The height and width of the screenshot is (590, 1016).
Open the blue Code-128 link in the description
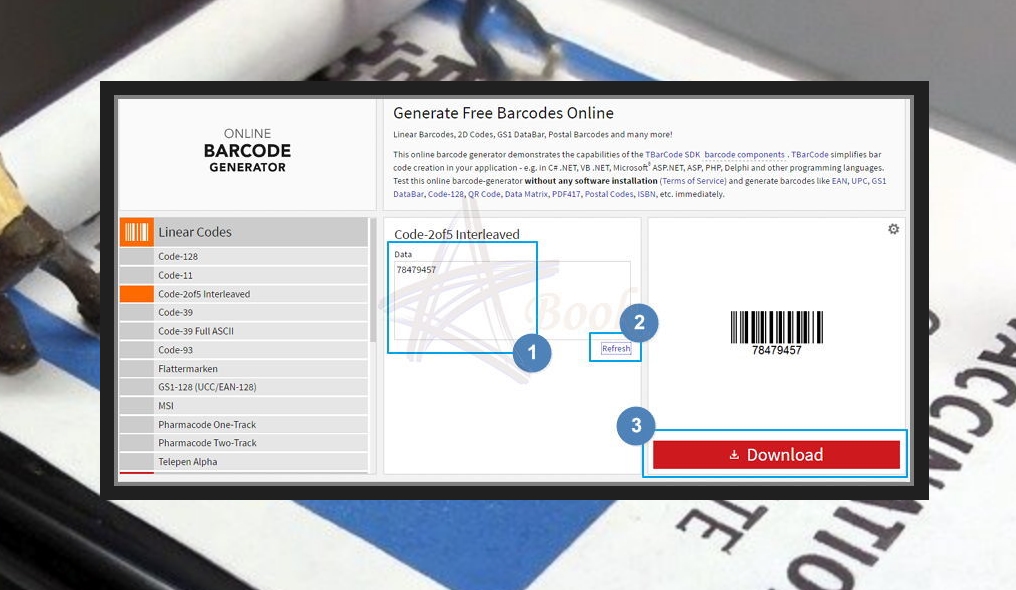click(446, 194)
